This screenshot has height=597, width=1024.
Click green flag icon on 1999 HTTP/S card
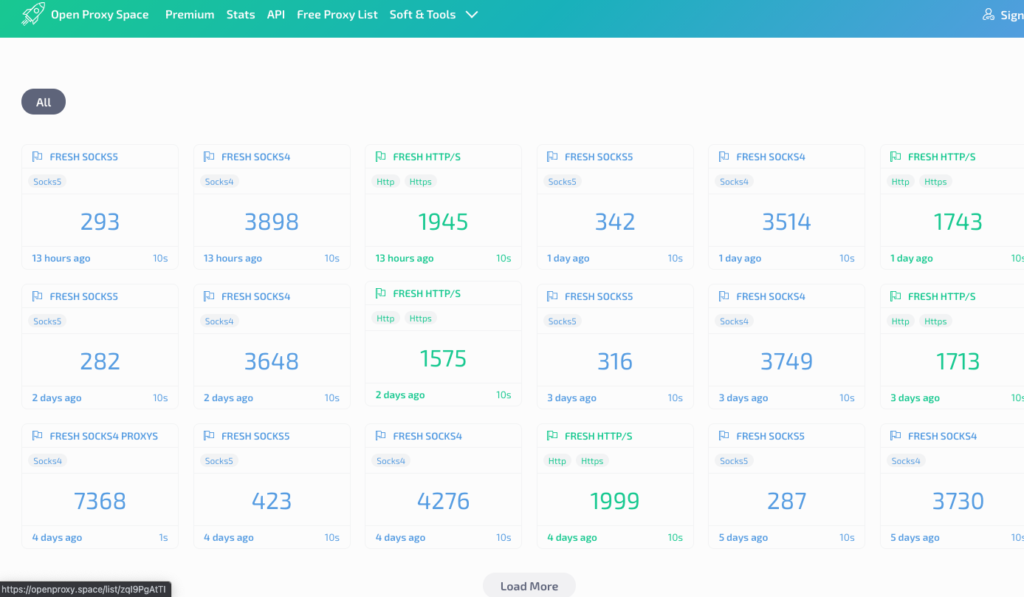click(x=553, y=436)
